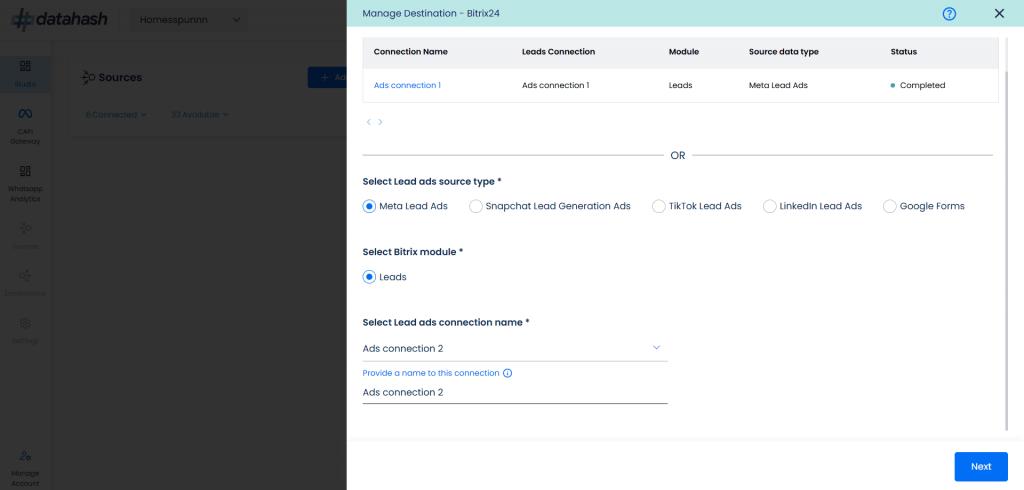Click the Source data type column header
This screenshot has height=490, width=1024.
point(784,52)
